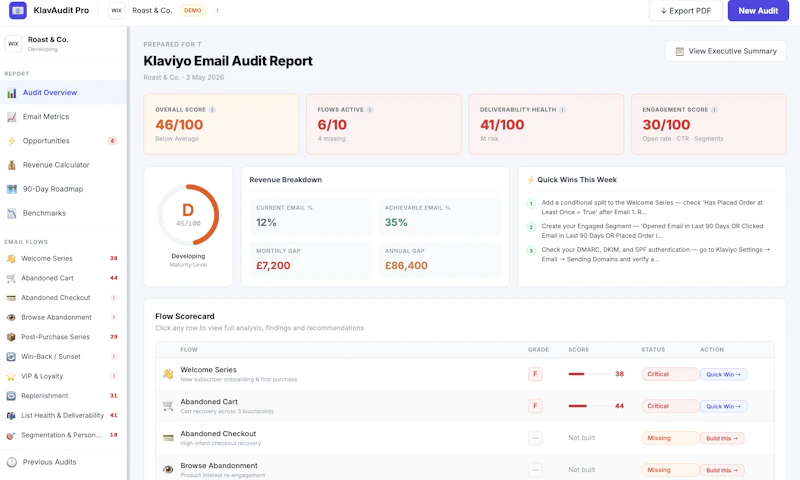Click the Replenishment sidebar icon
This screenshot has height=480, width=800.
(x=11, y=396)
